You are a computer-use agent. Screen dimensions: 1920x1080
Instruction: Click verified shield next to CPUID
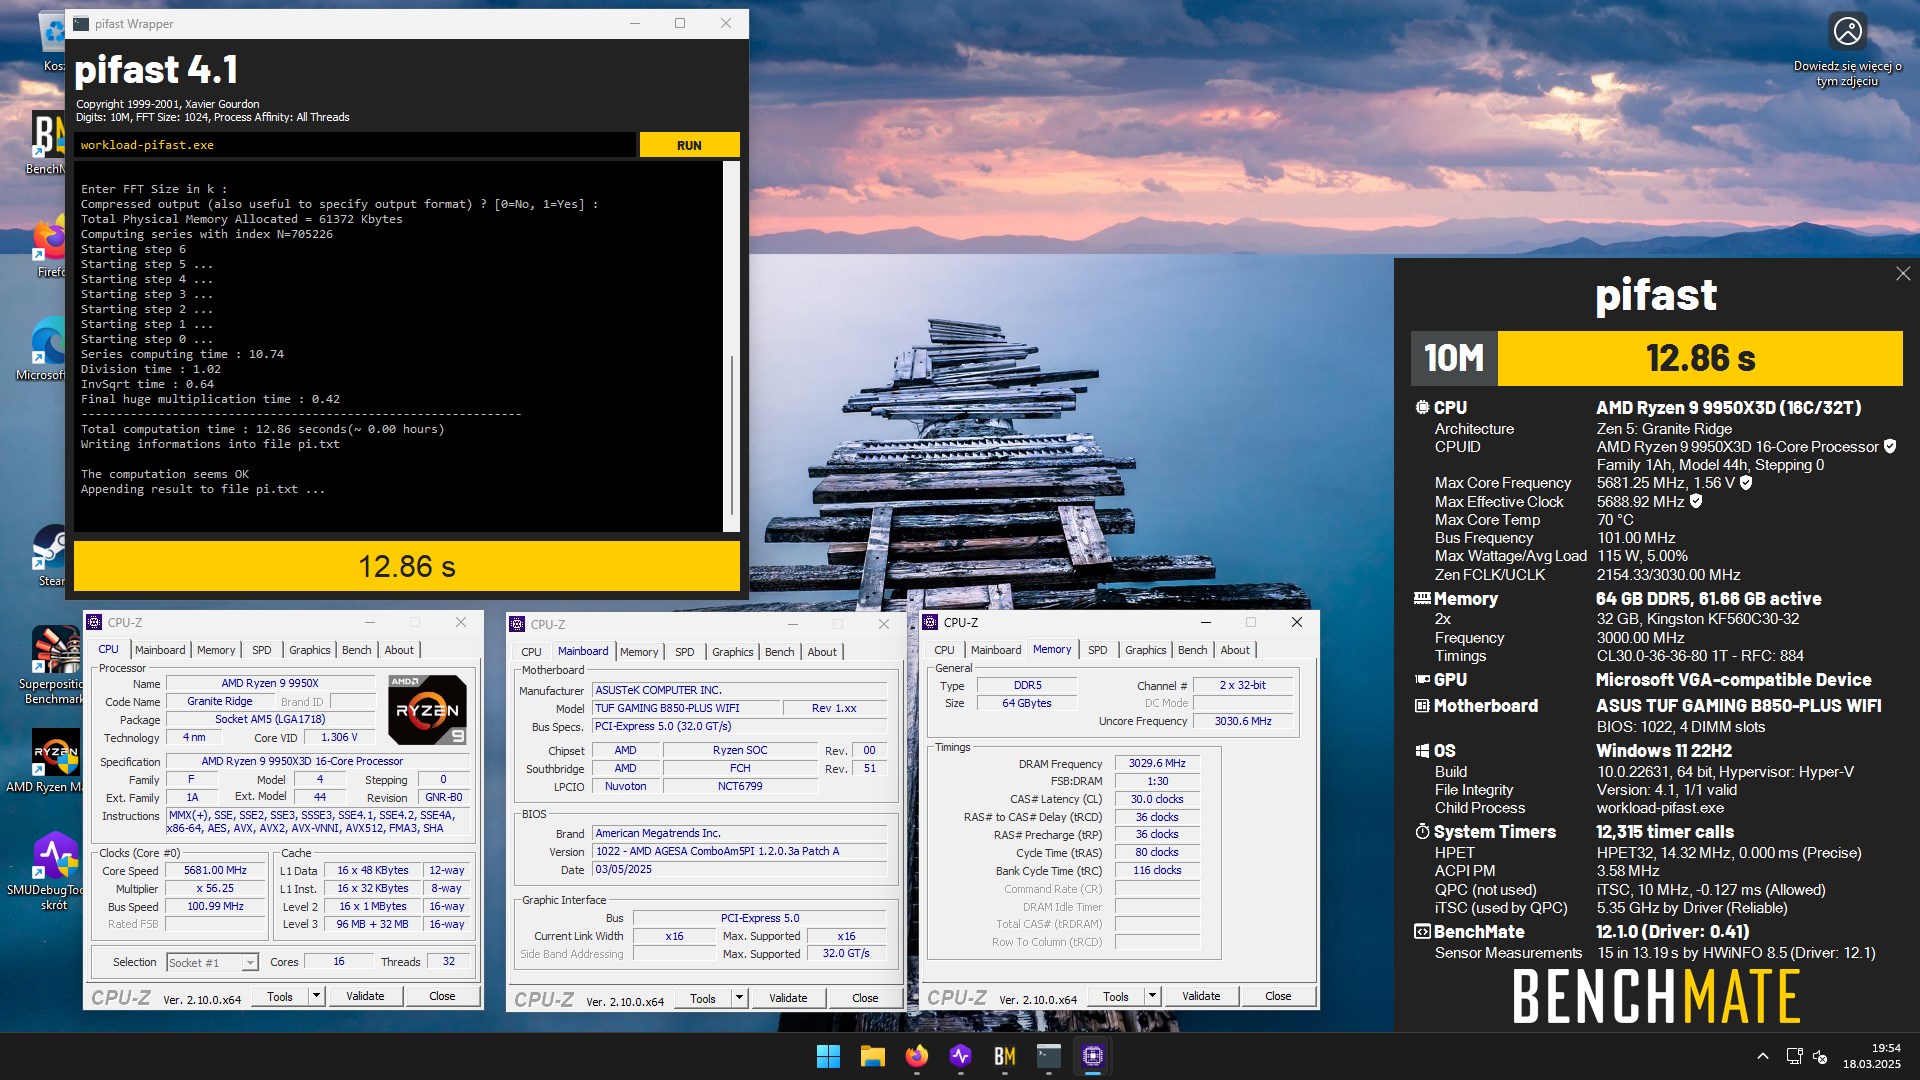point(1890,446)
